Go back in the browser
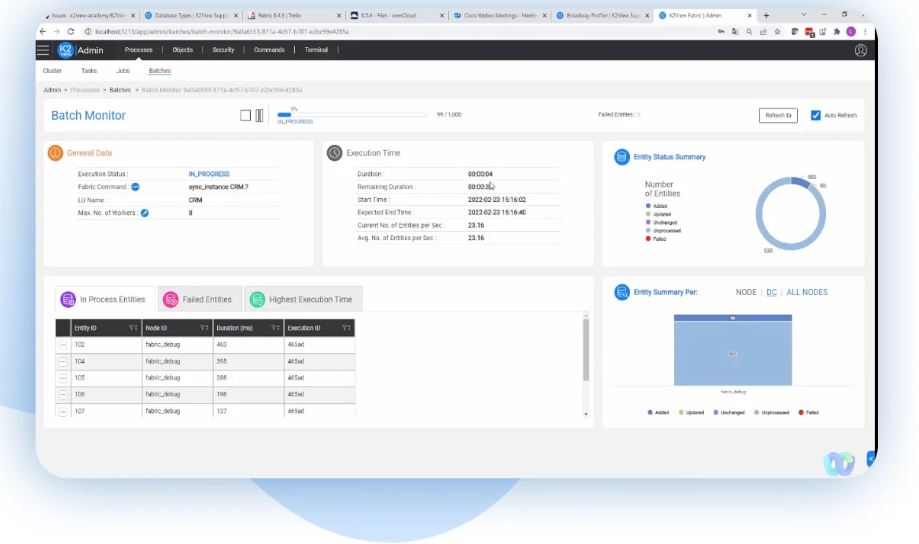 click(42, 32)
